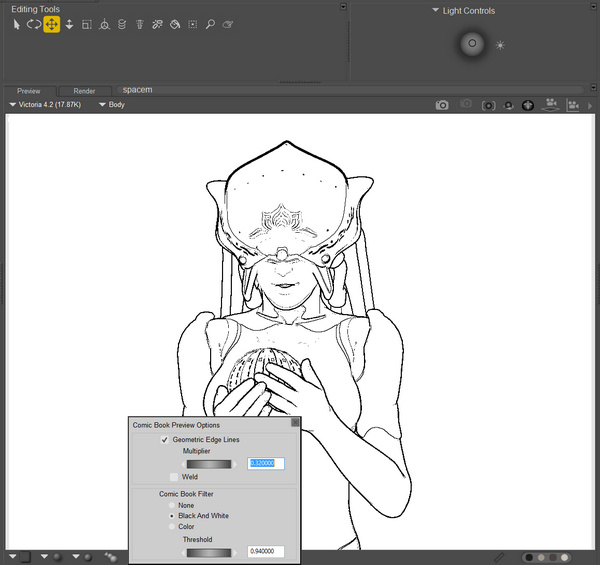Select the Translate In/Out tool
Image resolution: width=600 pixels, height=565 pixels.
tap(69, 24)
